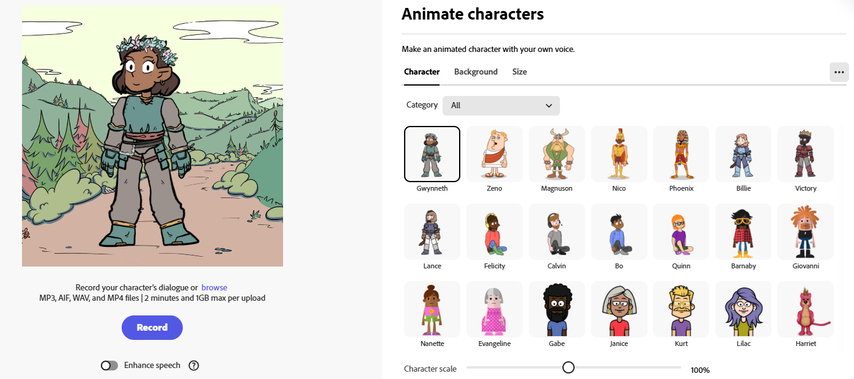854x379 pixels.
Task: Select the Nico character
Action: (x=619, y=154)
